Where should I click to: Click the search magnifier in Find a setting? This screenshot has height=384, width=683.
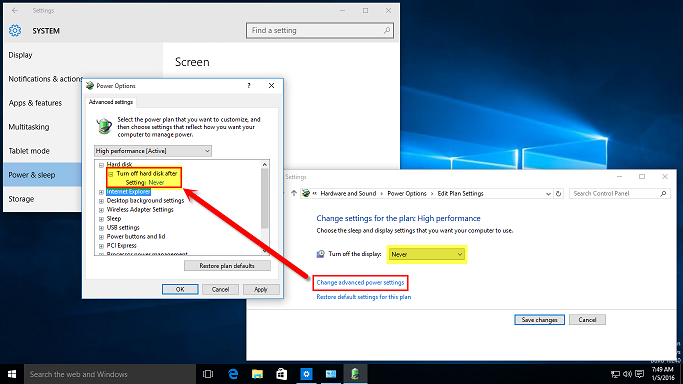[x=386, y=30]
